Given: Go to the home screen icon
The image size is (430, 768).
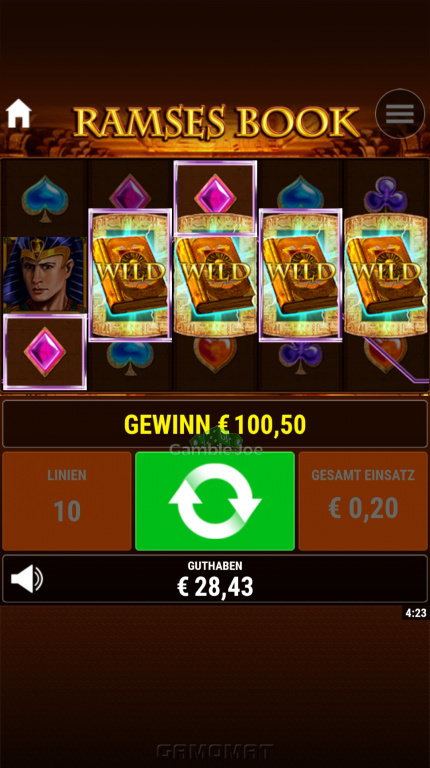Looking at the screenshot, I should (x=19, y=114).
